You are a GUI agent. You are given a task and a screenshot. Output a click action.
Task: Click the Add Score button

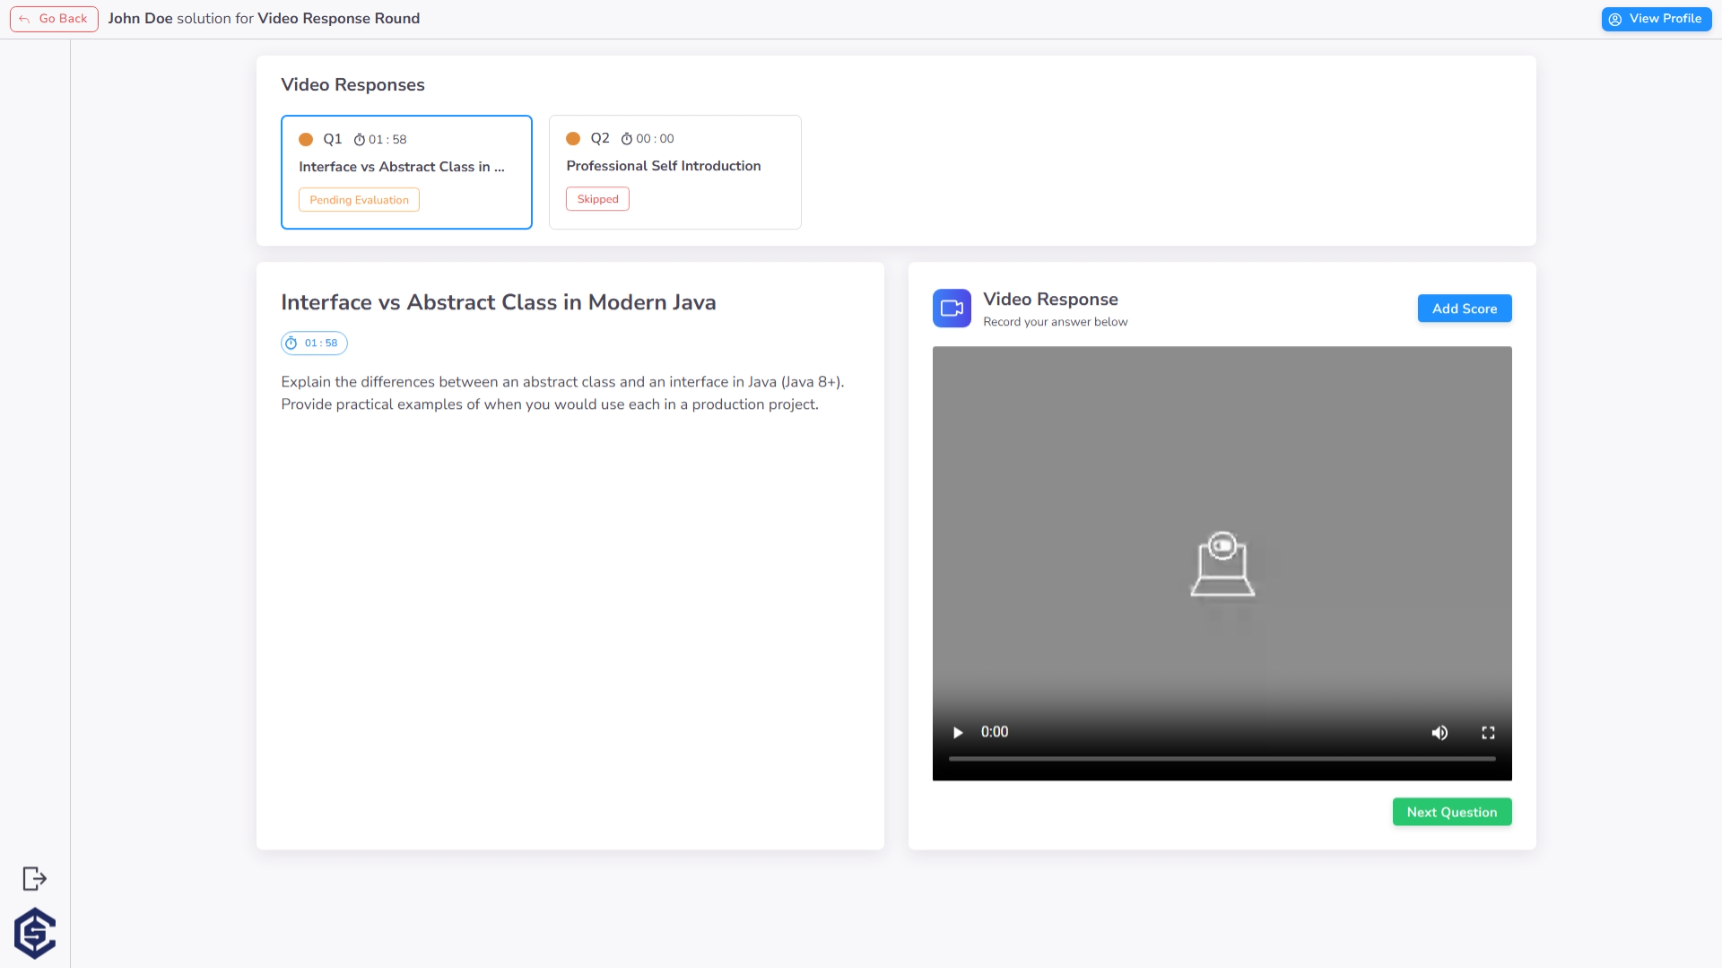(1464, 308)
